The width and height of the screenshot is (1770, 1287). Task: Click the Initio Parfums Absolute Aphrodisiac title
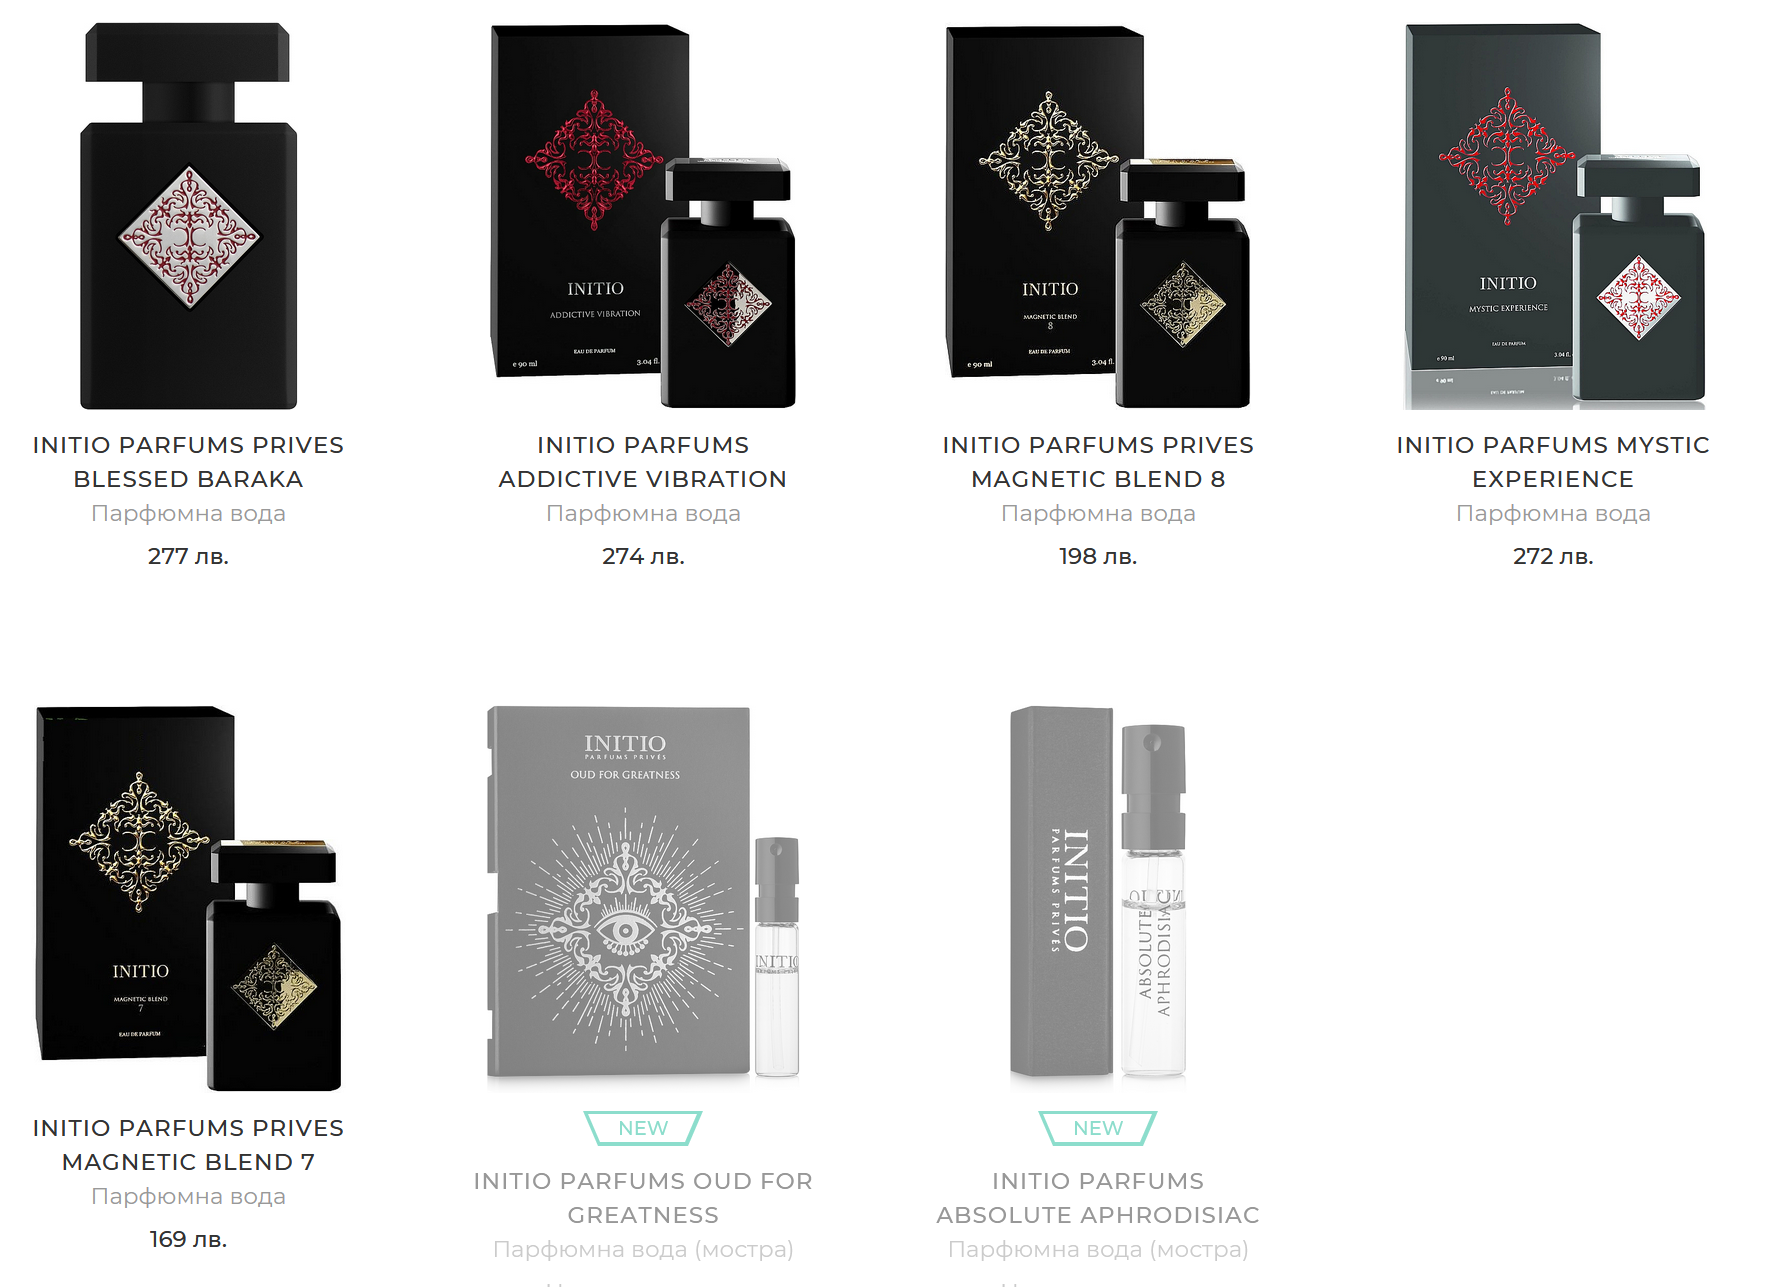(x=1098, y=1198)
